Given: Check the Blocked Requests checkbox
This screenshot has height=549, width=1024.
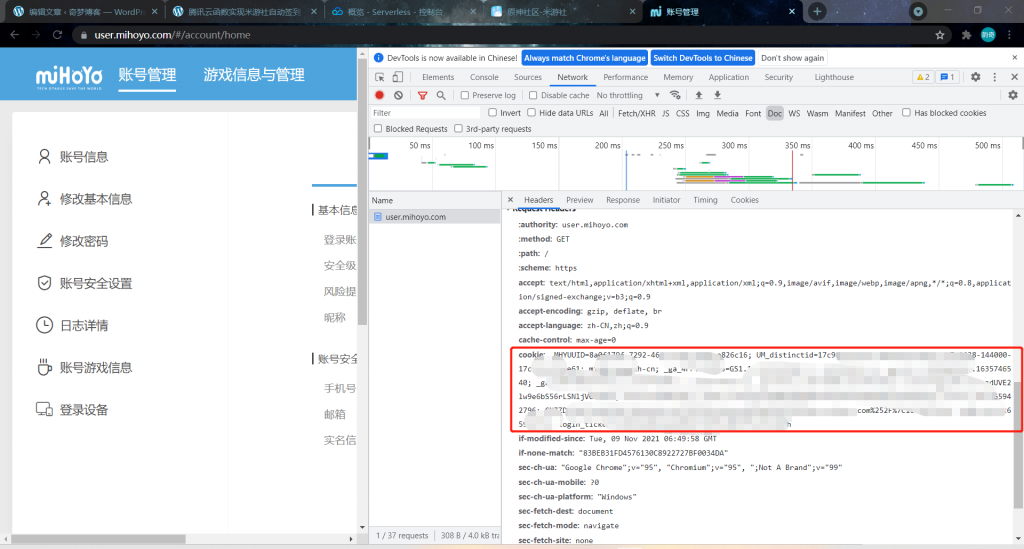Looking at the screenshot, I should click(x=377, y=129).
